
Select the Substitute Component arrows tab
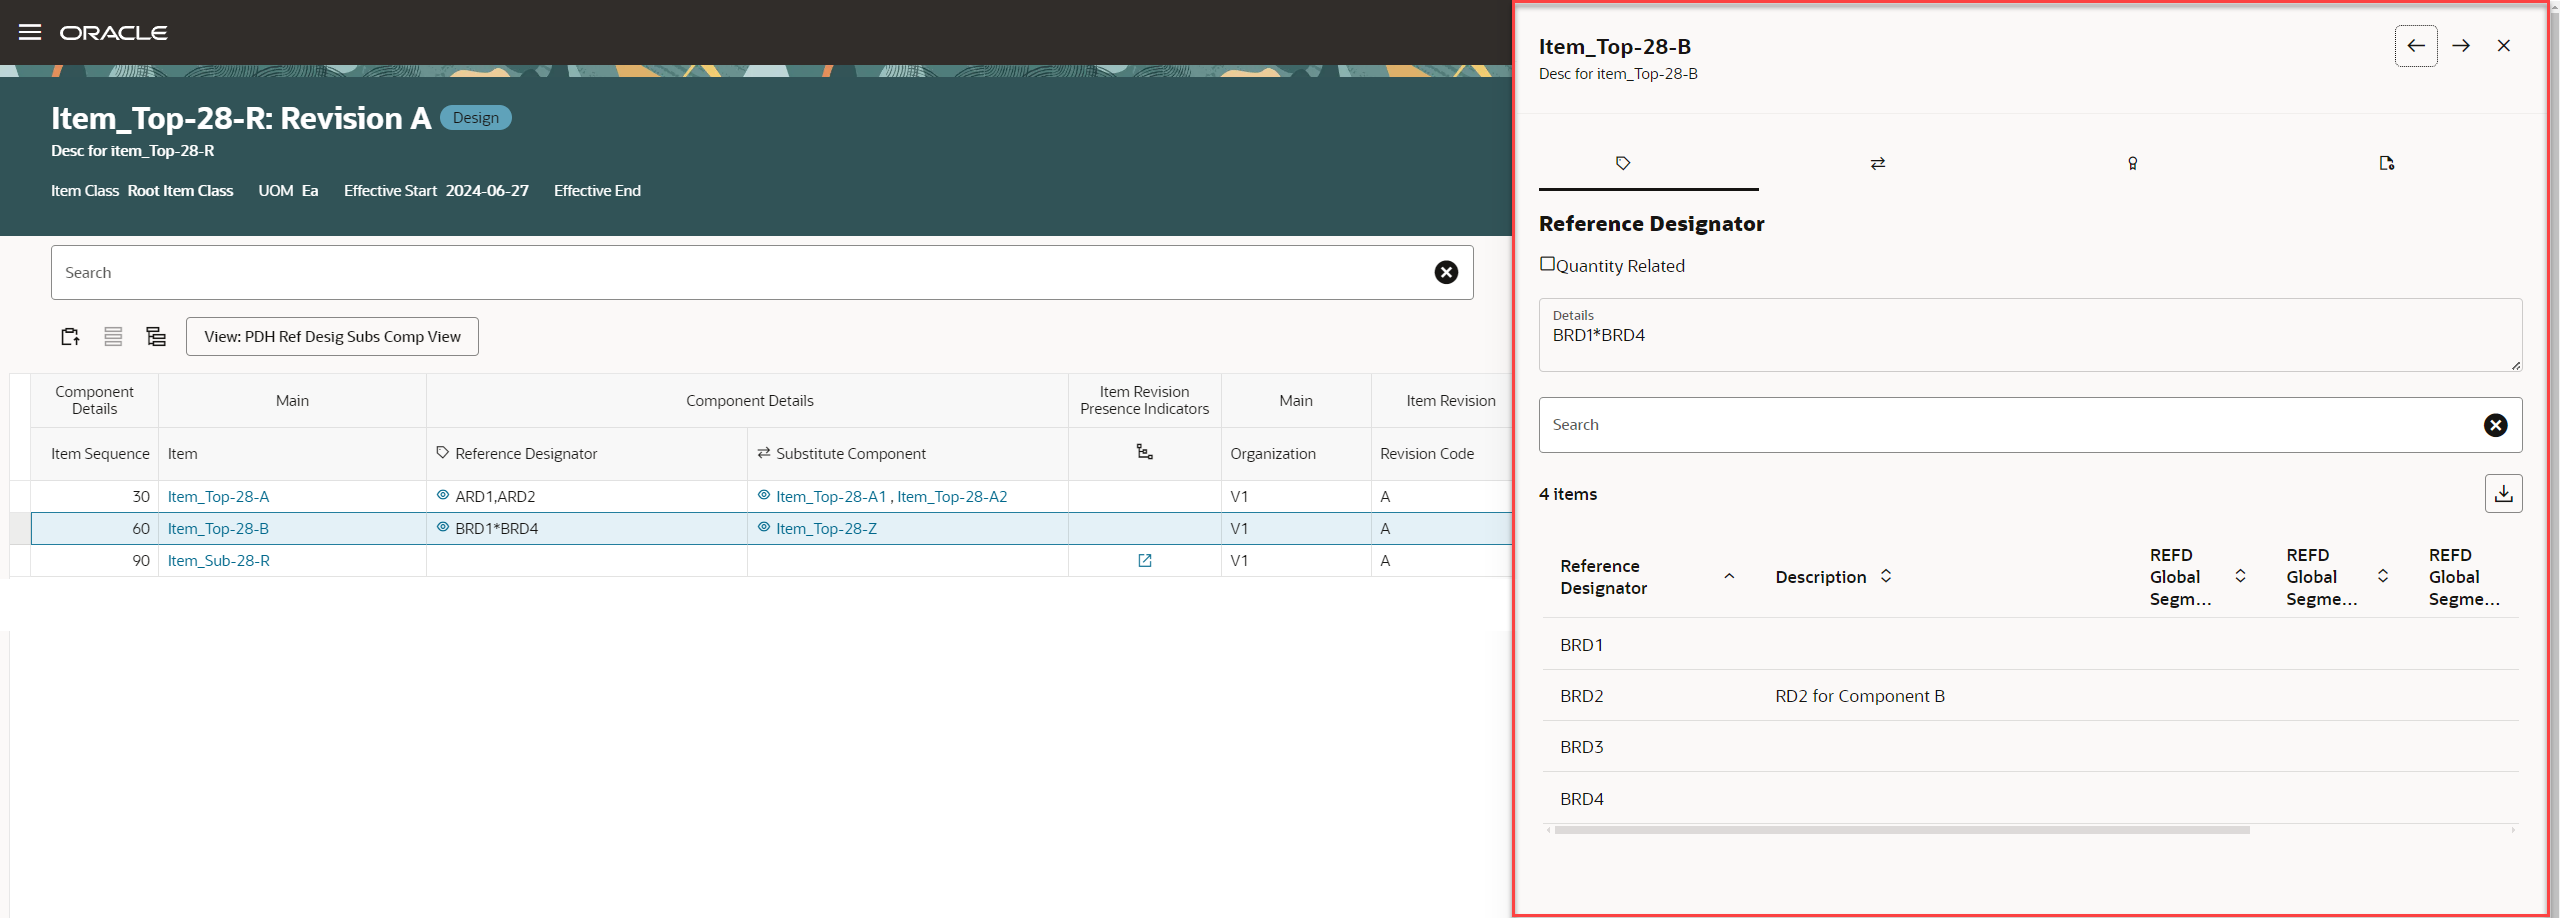pos(1877,163)
